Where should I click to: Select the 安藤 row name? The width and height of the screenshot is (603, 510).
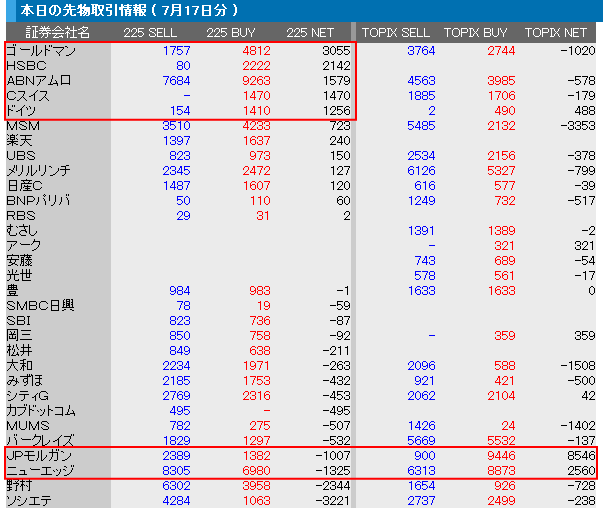19,260
